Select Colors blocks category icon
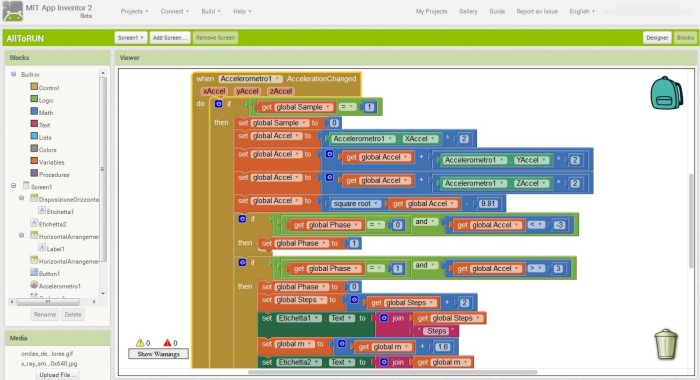 tap(34, 148)
